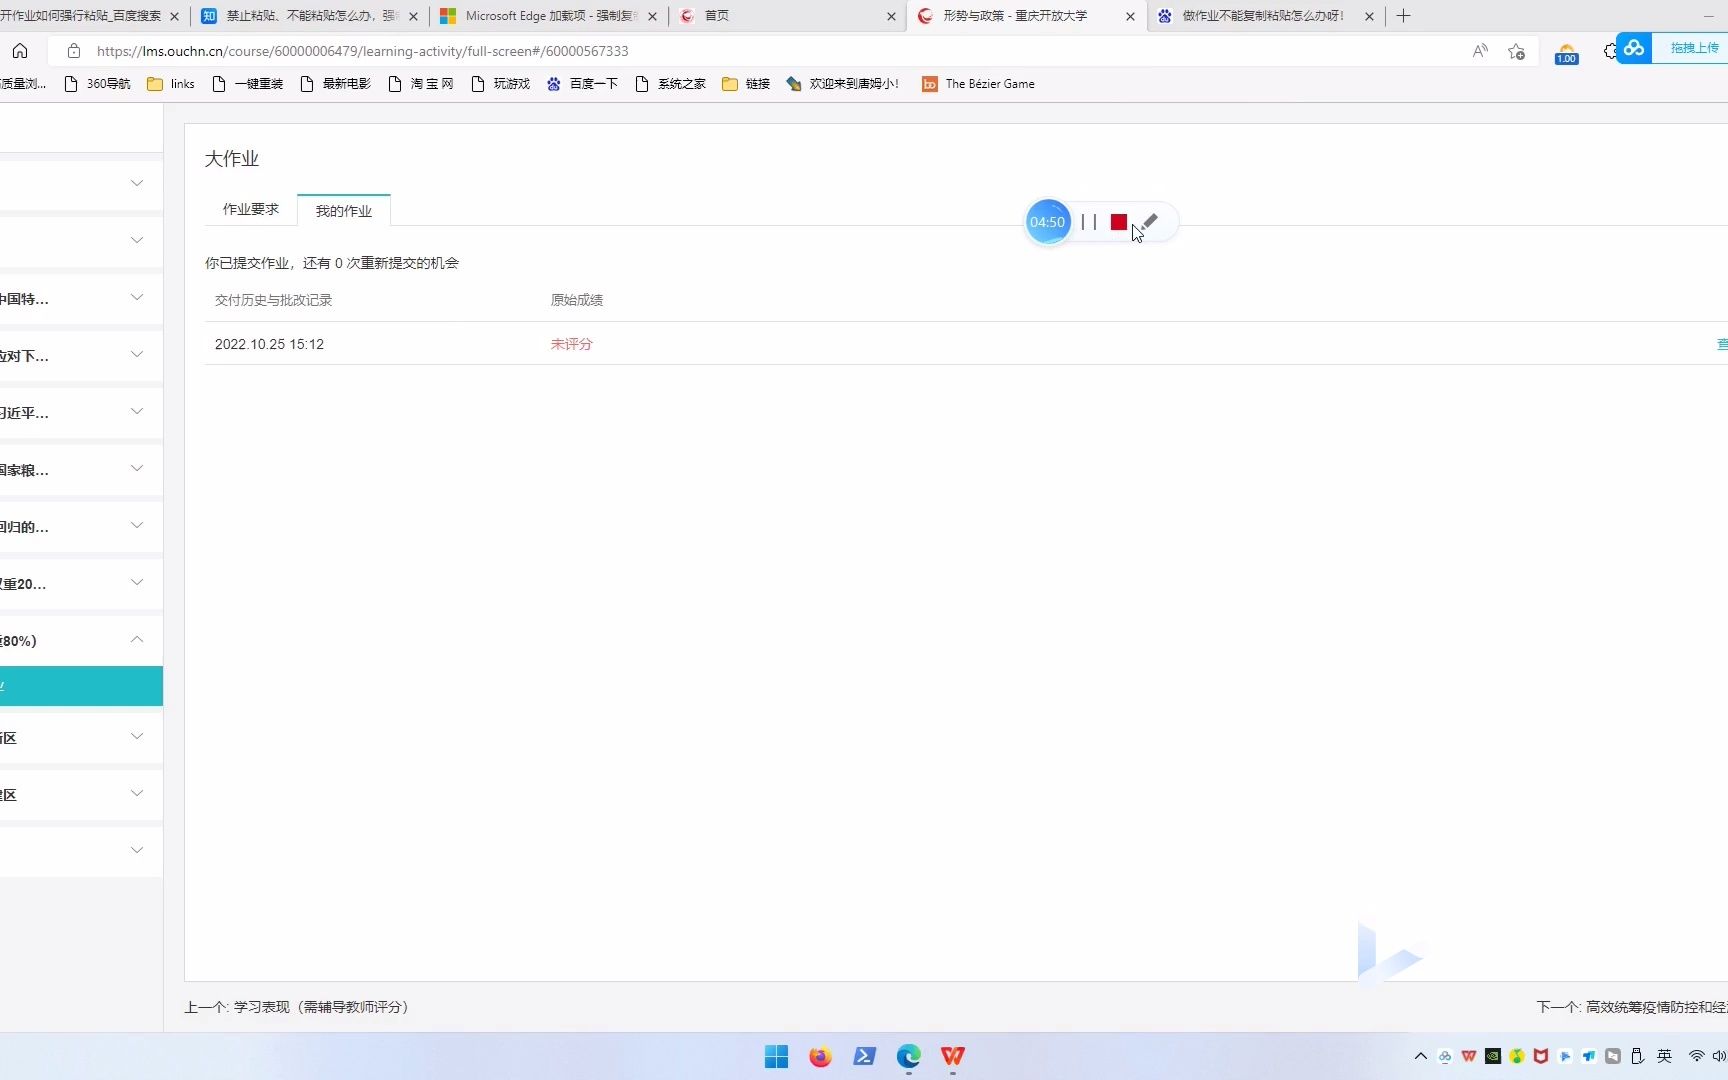This screenshot has height=1080, width=1728.
Task: Close the 首页 browser tab
Action: tap(891, 16)
